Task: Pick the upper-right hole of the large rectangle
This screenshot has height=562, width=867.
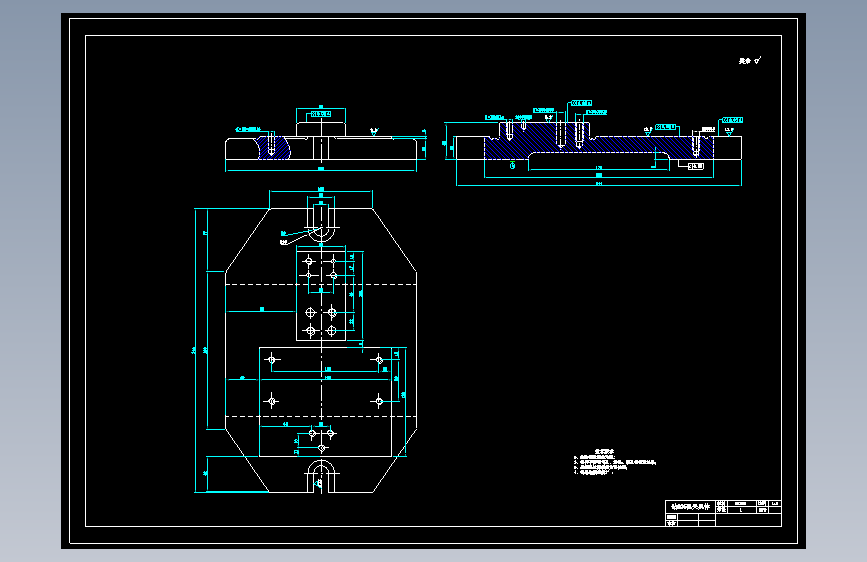Action: (379, 360)
